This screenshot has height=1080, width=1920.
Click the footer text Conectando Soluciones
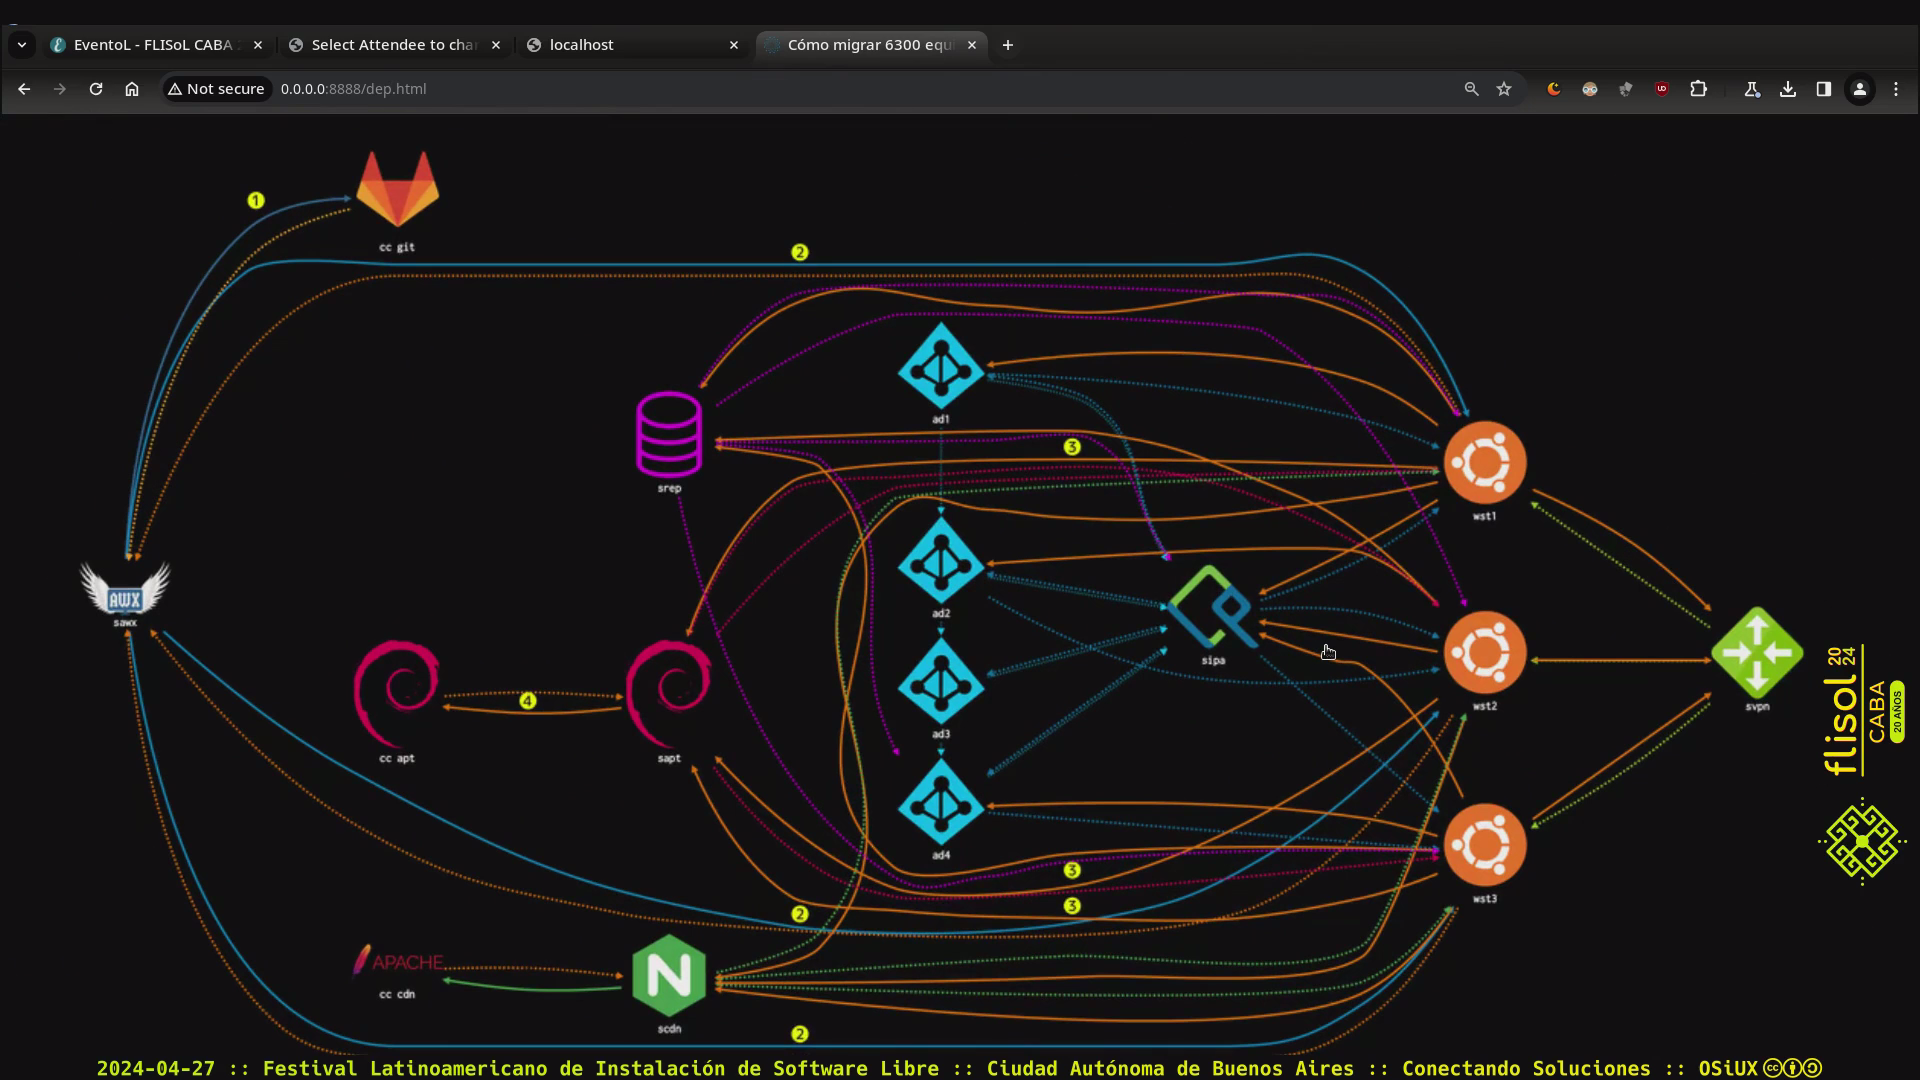click(x=1526, y=1068)
